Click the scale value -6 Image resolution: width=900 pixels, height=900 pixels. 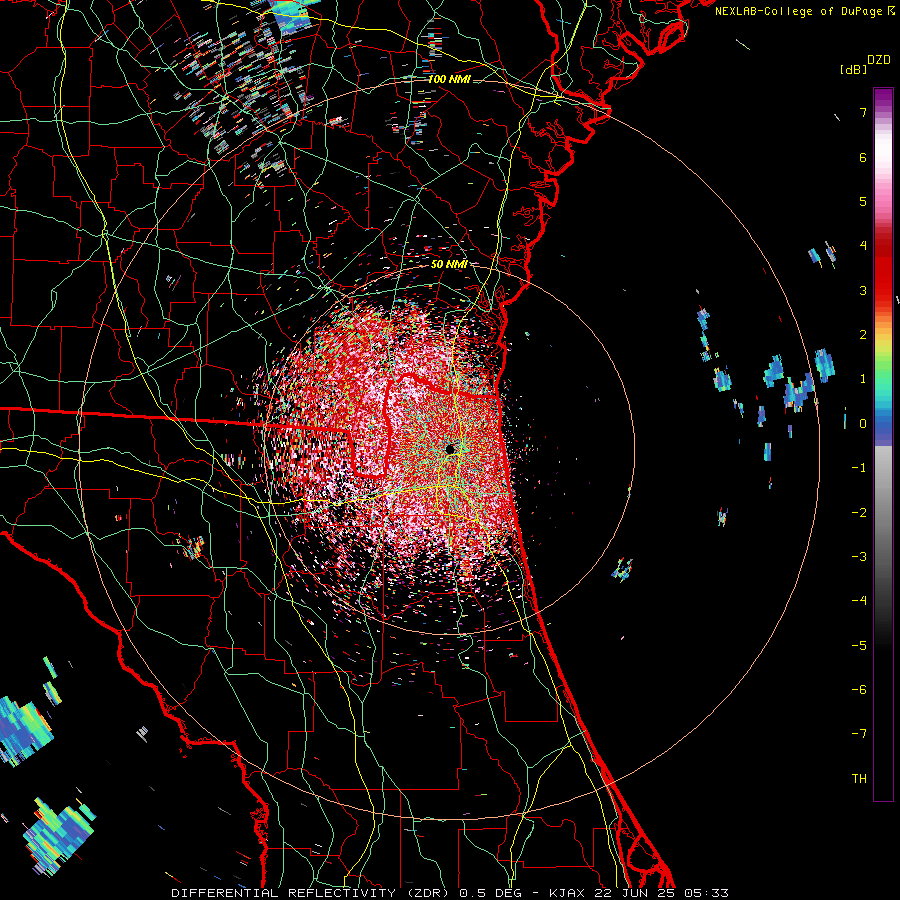(859, 690)
